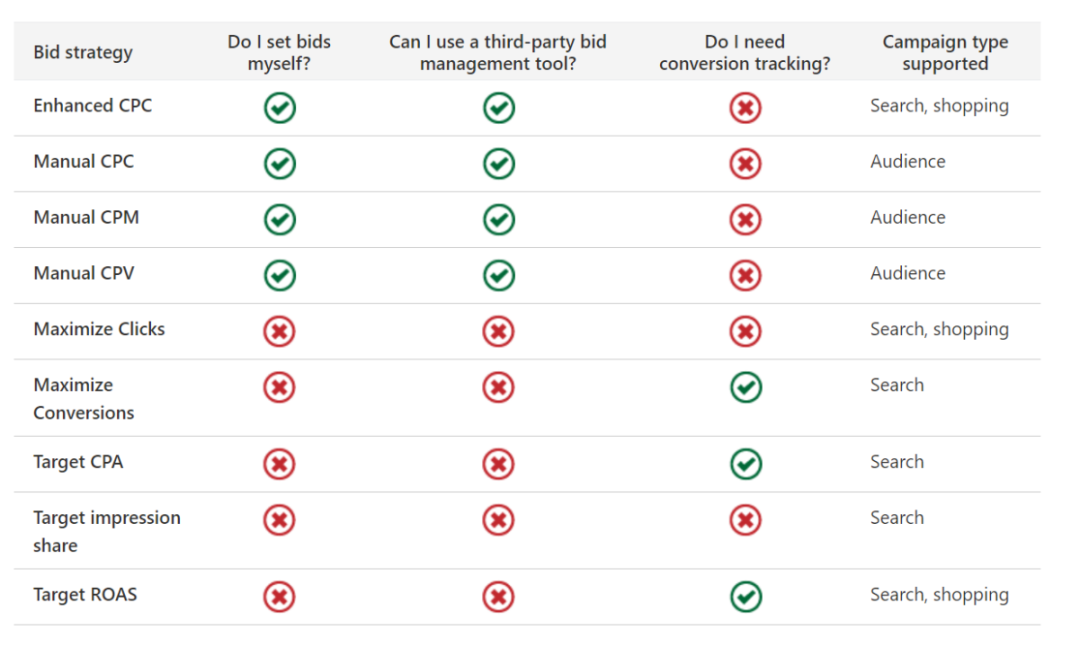
Task: Click Target ROAS conversion tracking green check
Action: click(x=746, y=597)
